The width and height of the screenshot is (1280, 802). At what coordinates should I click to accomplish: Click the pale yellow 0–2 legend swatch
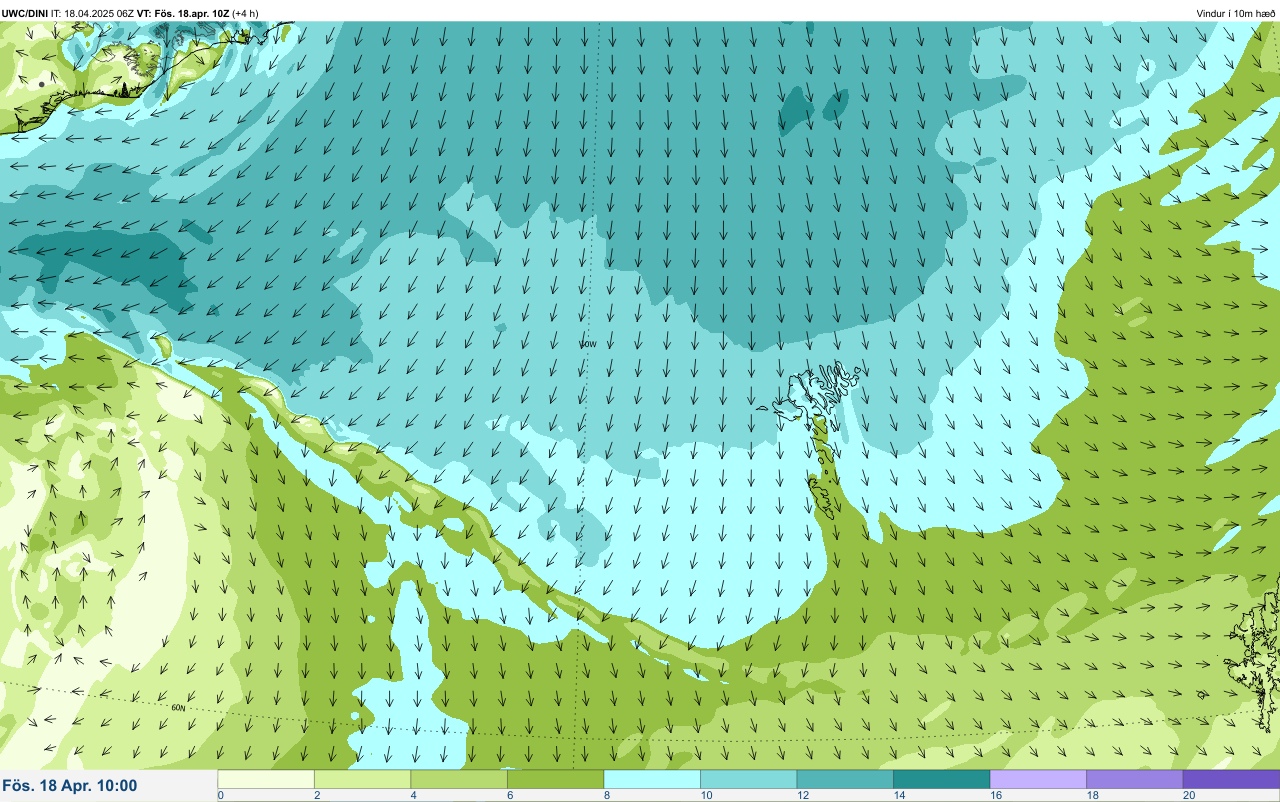[266, 779]
